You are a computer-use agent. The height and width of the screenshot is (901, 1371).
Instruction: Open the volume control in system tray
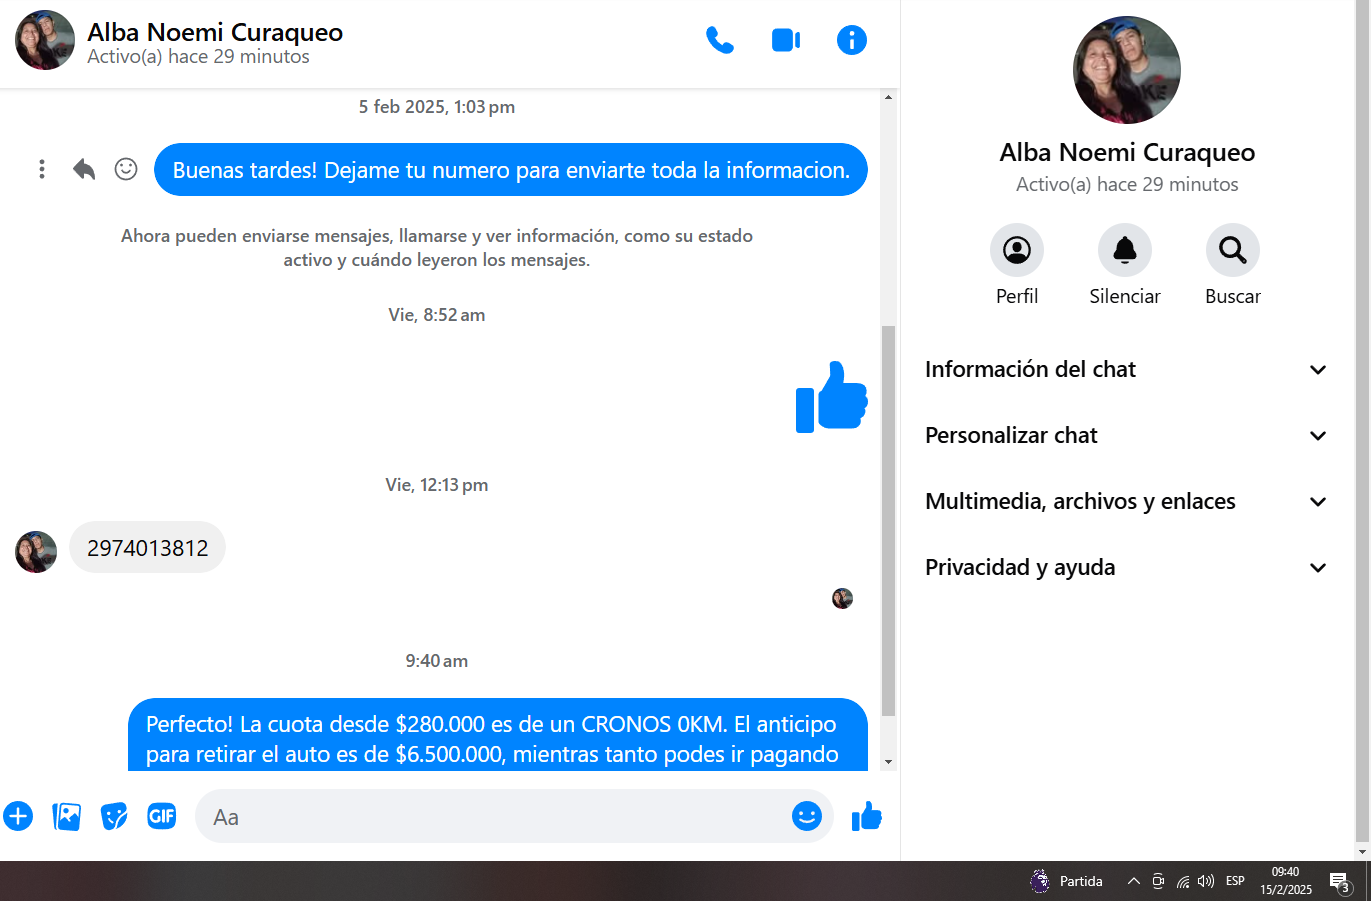click(1206, 881)
